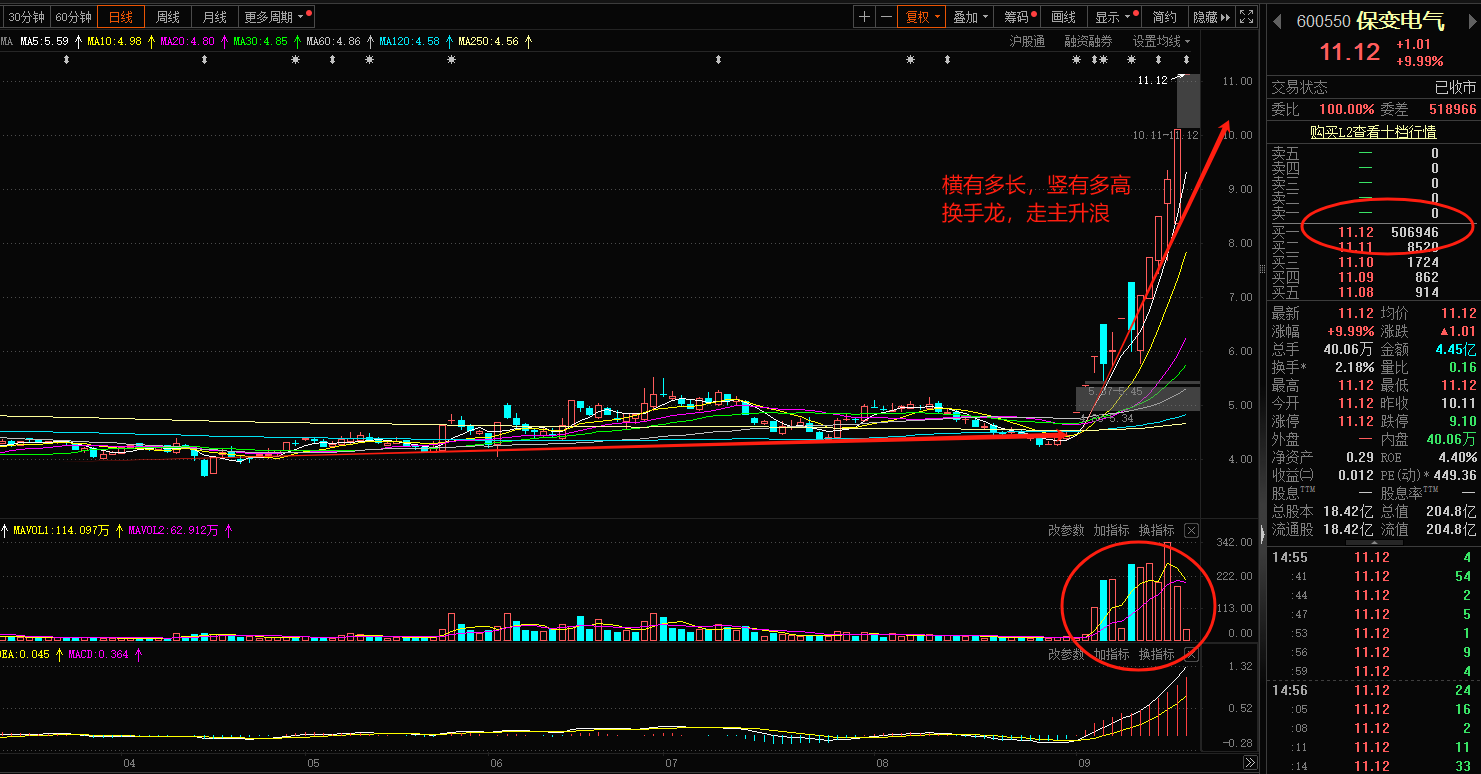Click the MA10 yellow arrow icon

[x=151, y=42]
